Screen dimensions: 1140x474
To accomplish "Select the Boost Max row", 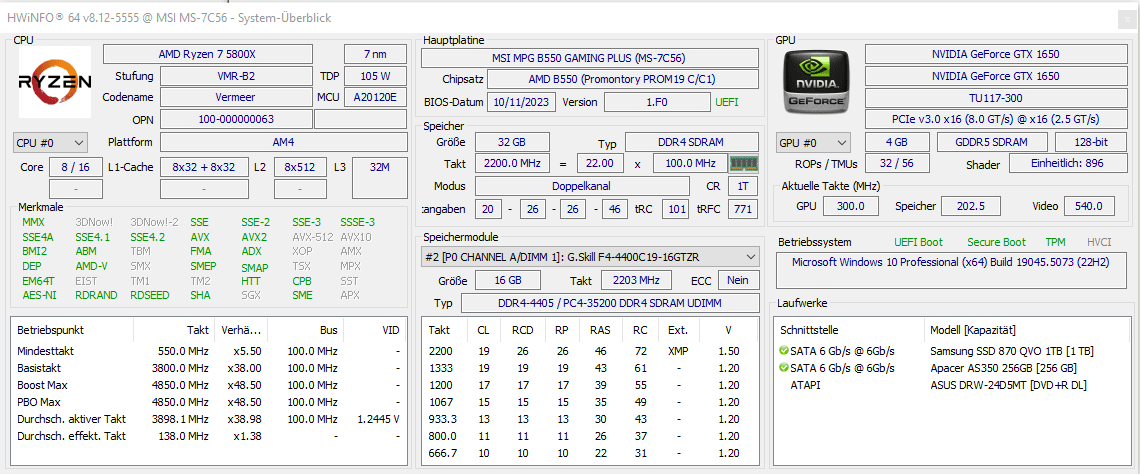I will pos(209,385).
